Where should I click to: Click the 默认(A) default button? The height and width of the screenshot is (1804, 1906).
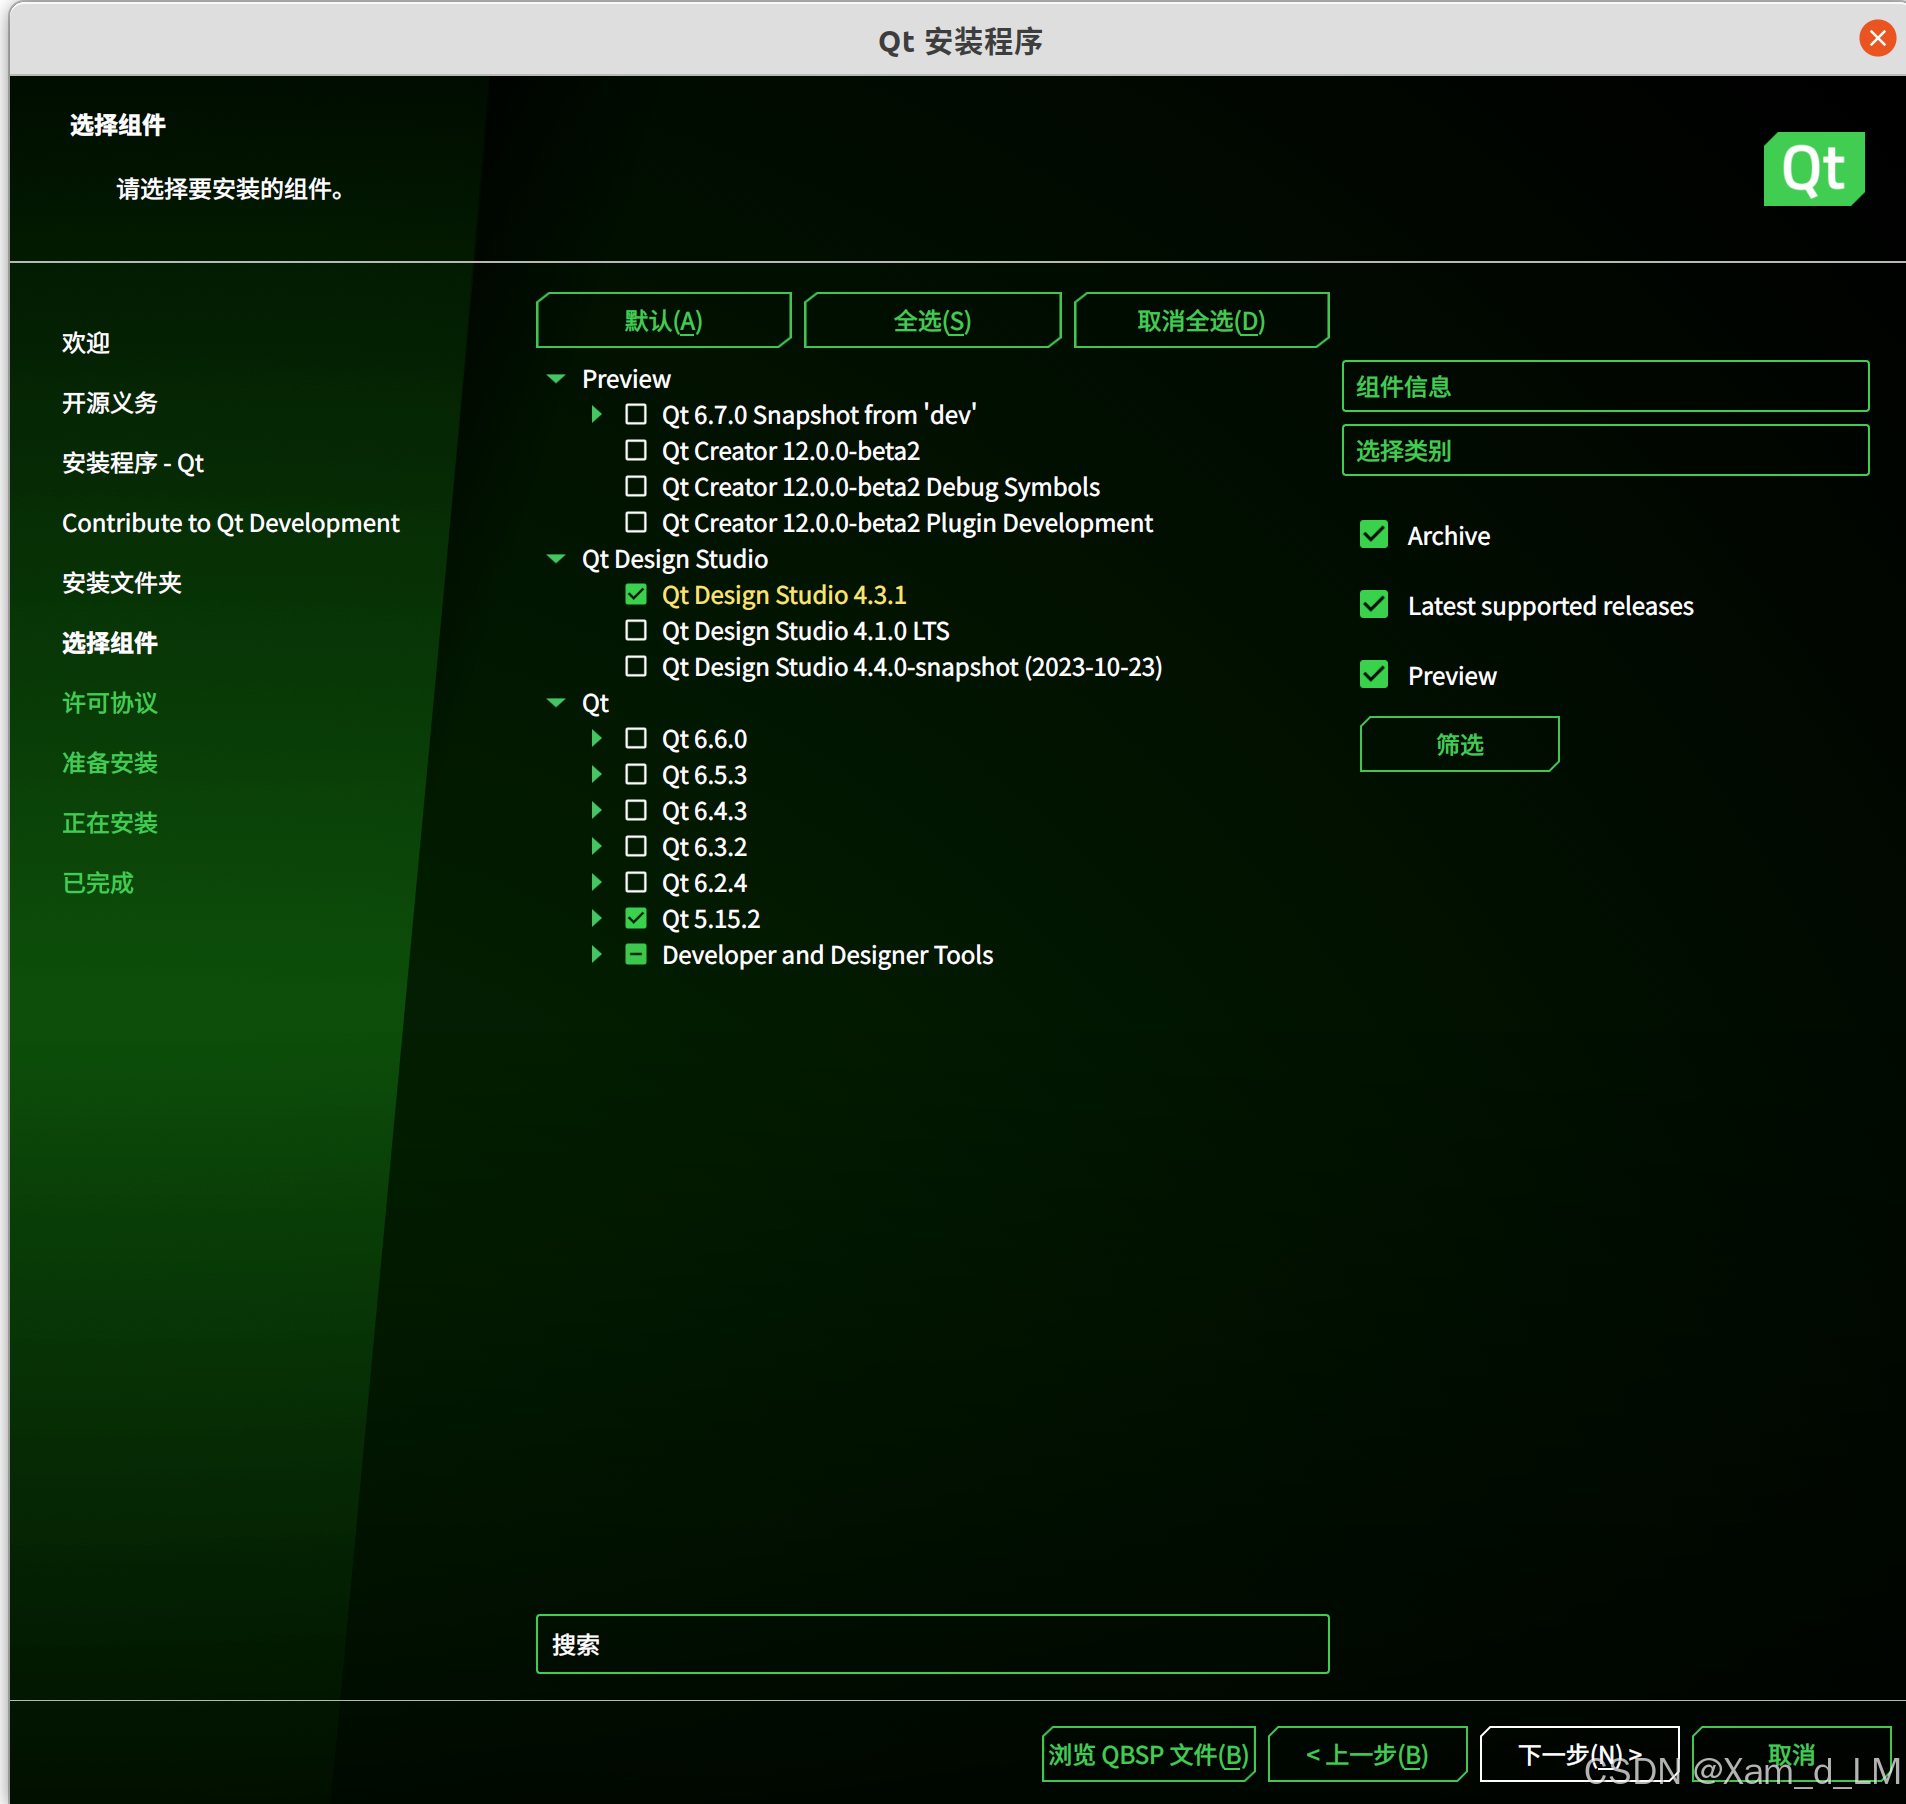(664, 320)
